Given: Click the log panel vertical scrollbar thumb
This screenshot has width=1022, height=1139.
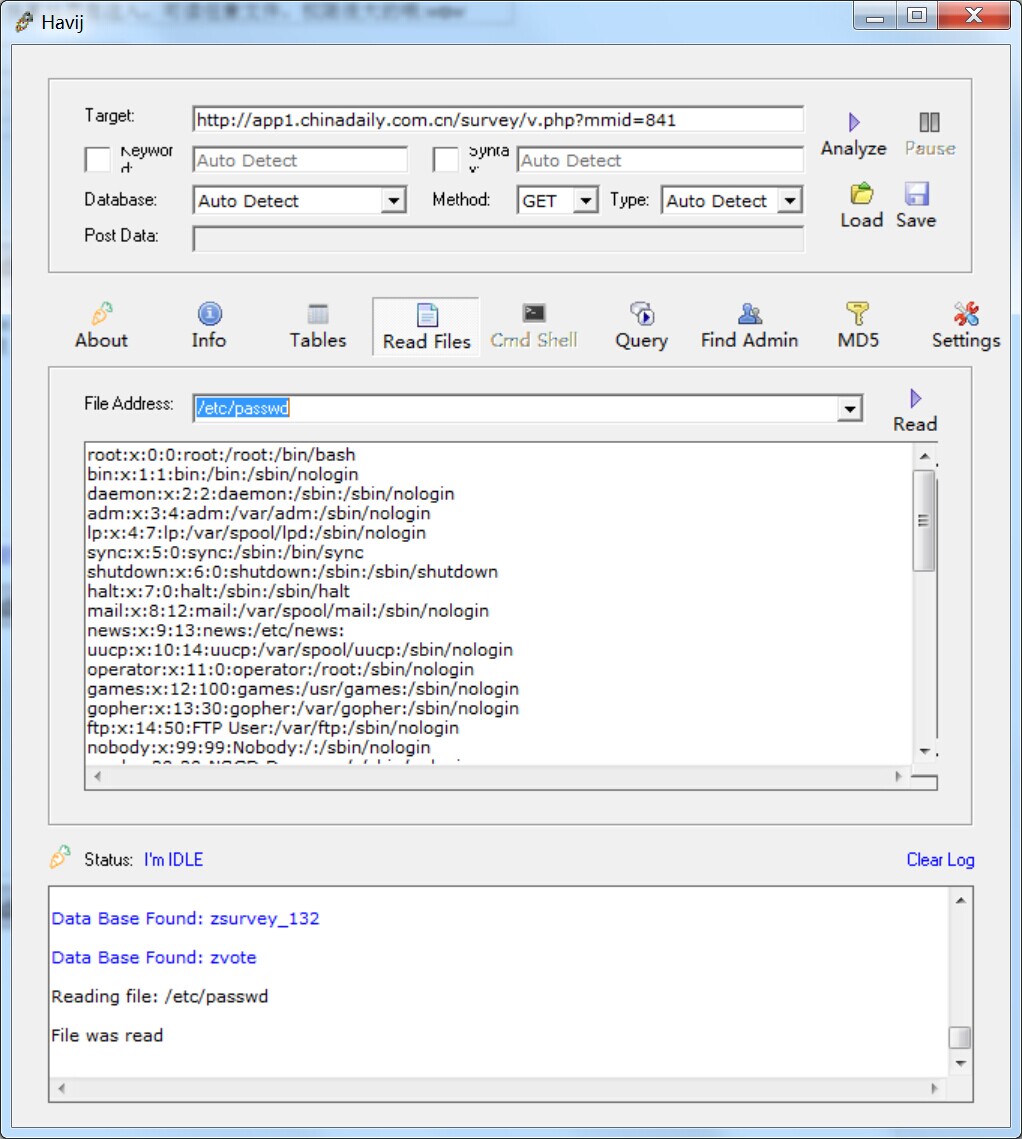Looking at the screenshot, I should pyautogui.click(x=960, y=1037).
